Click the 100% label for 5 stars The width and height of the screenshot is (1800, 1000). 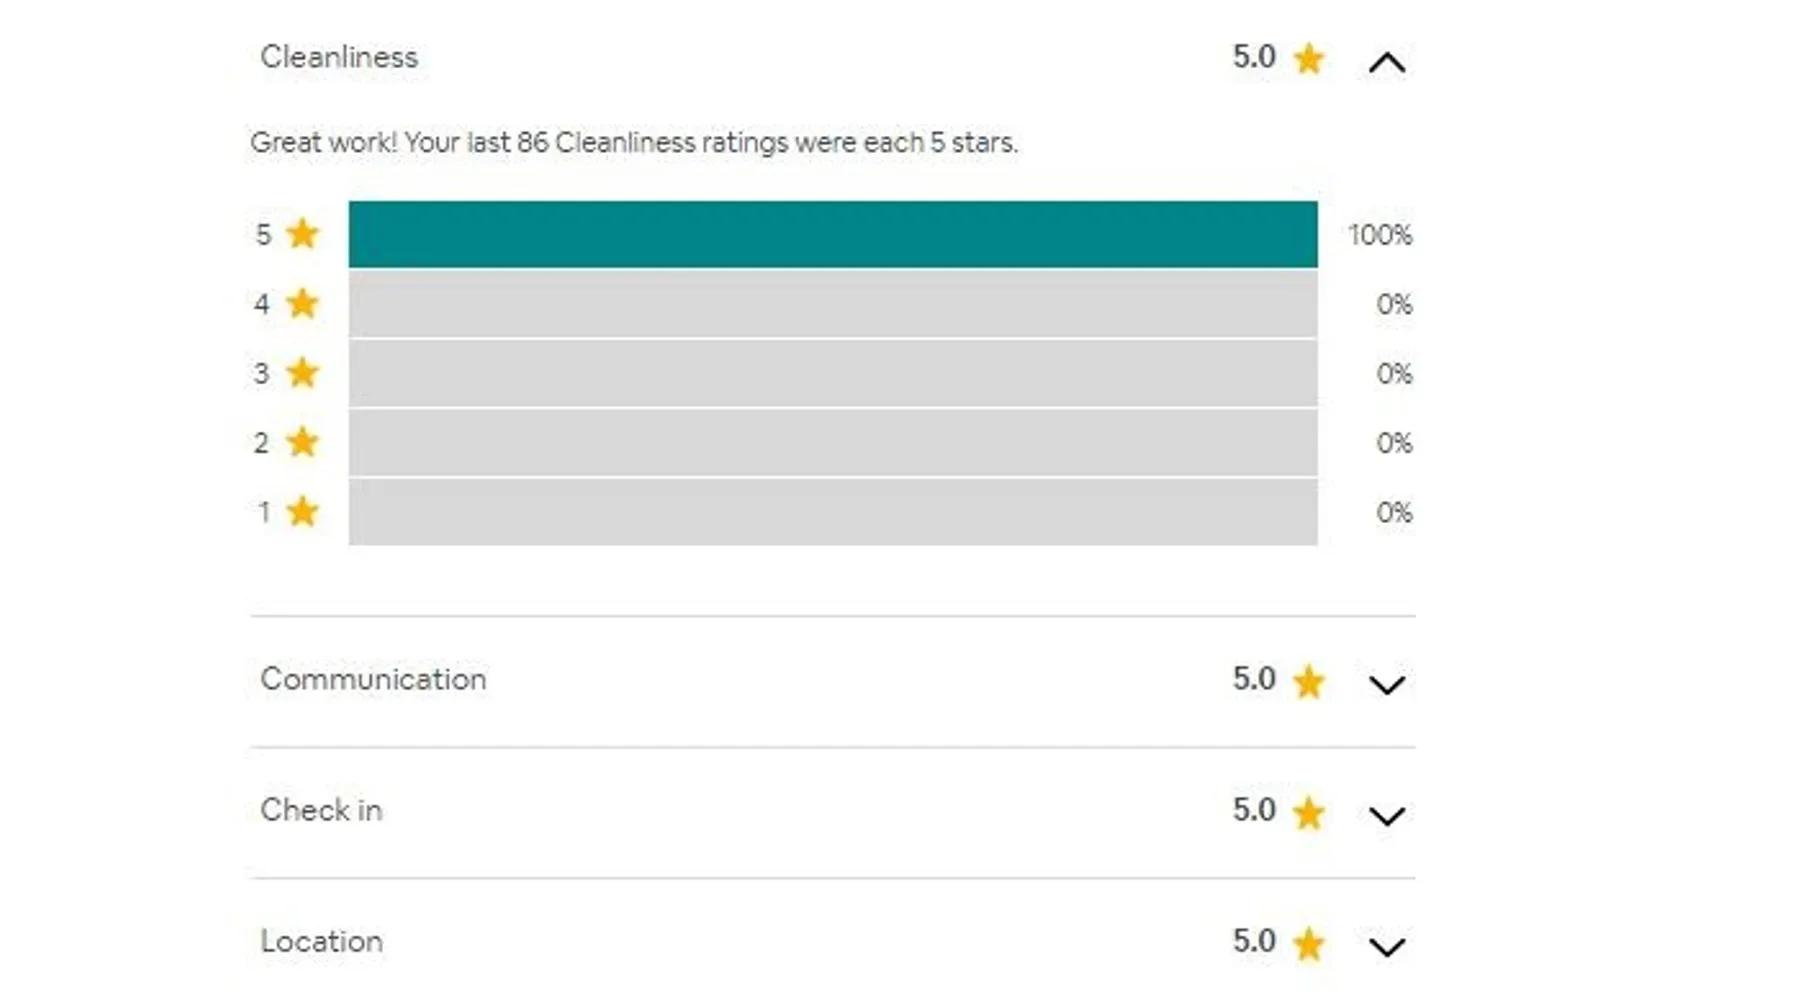click(x=1379, y=235)
